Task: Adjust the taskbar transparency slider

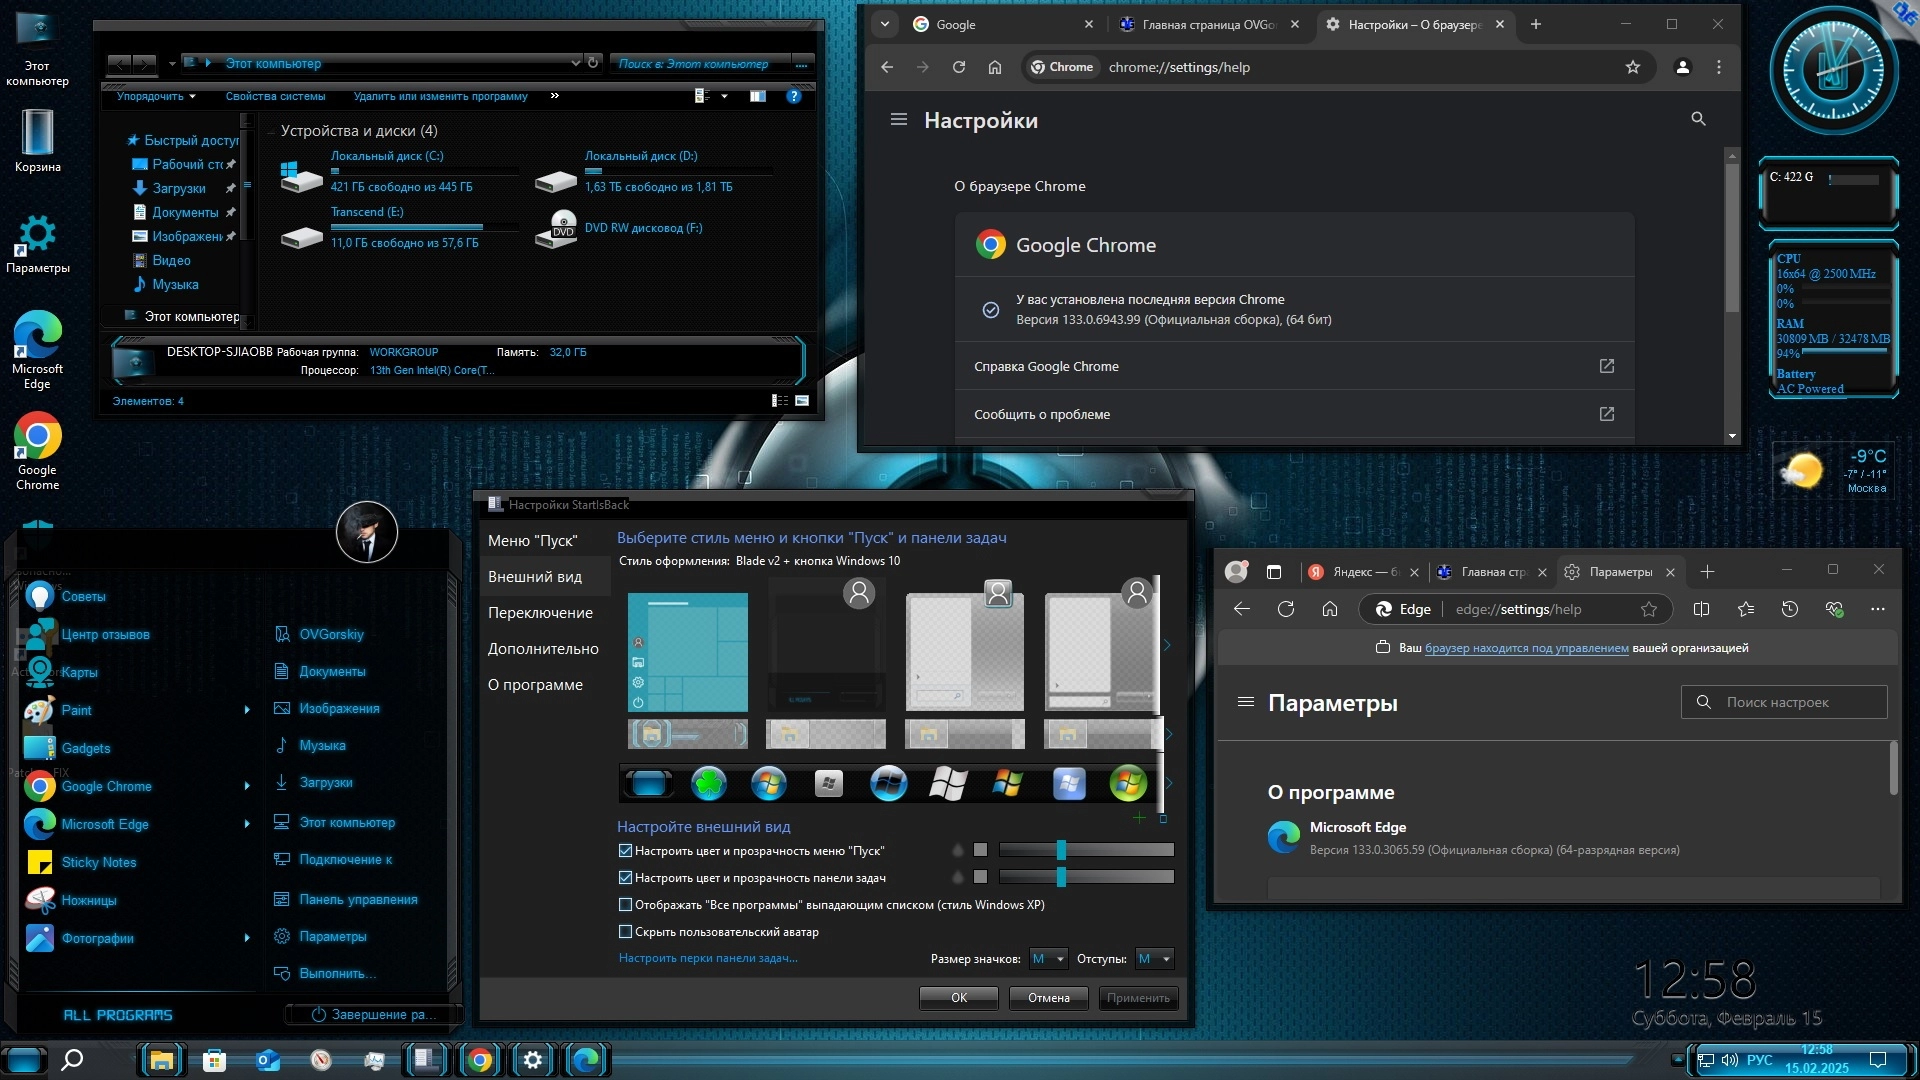Action: [x=1061, y=877]
